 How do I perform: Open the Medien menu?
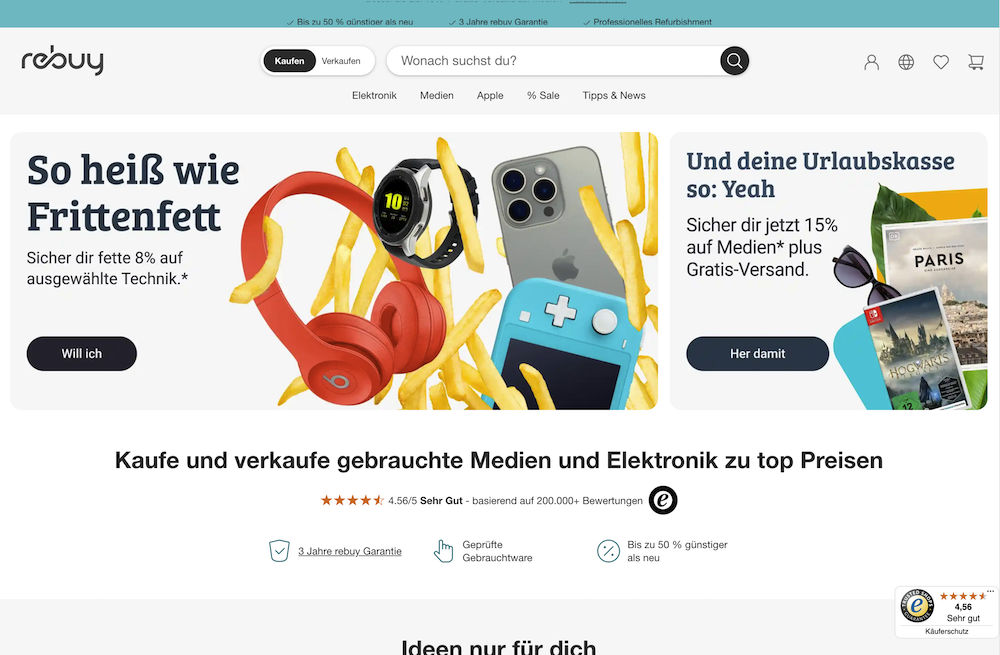click(x=437, y=96)
